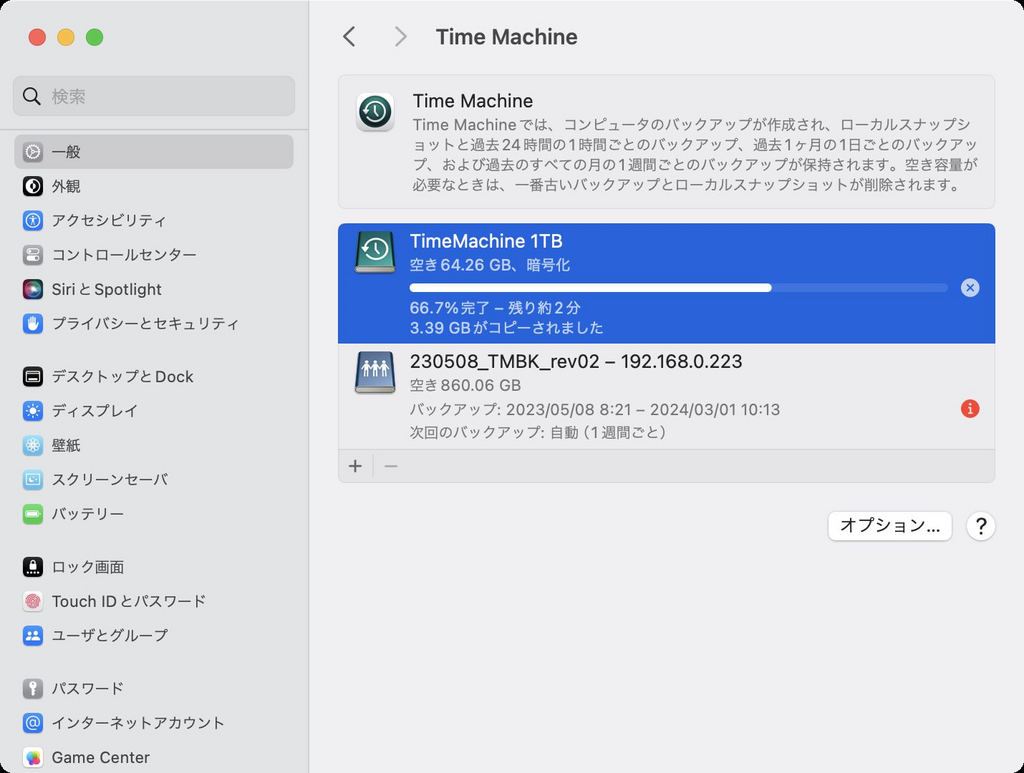This screenshot has height=773, width=1024.
Task: Open the 壁紙 wallpaper icon
Action: pyautogui.click(x=33, y=445)
